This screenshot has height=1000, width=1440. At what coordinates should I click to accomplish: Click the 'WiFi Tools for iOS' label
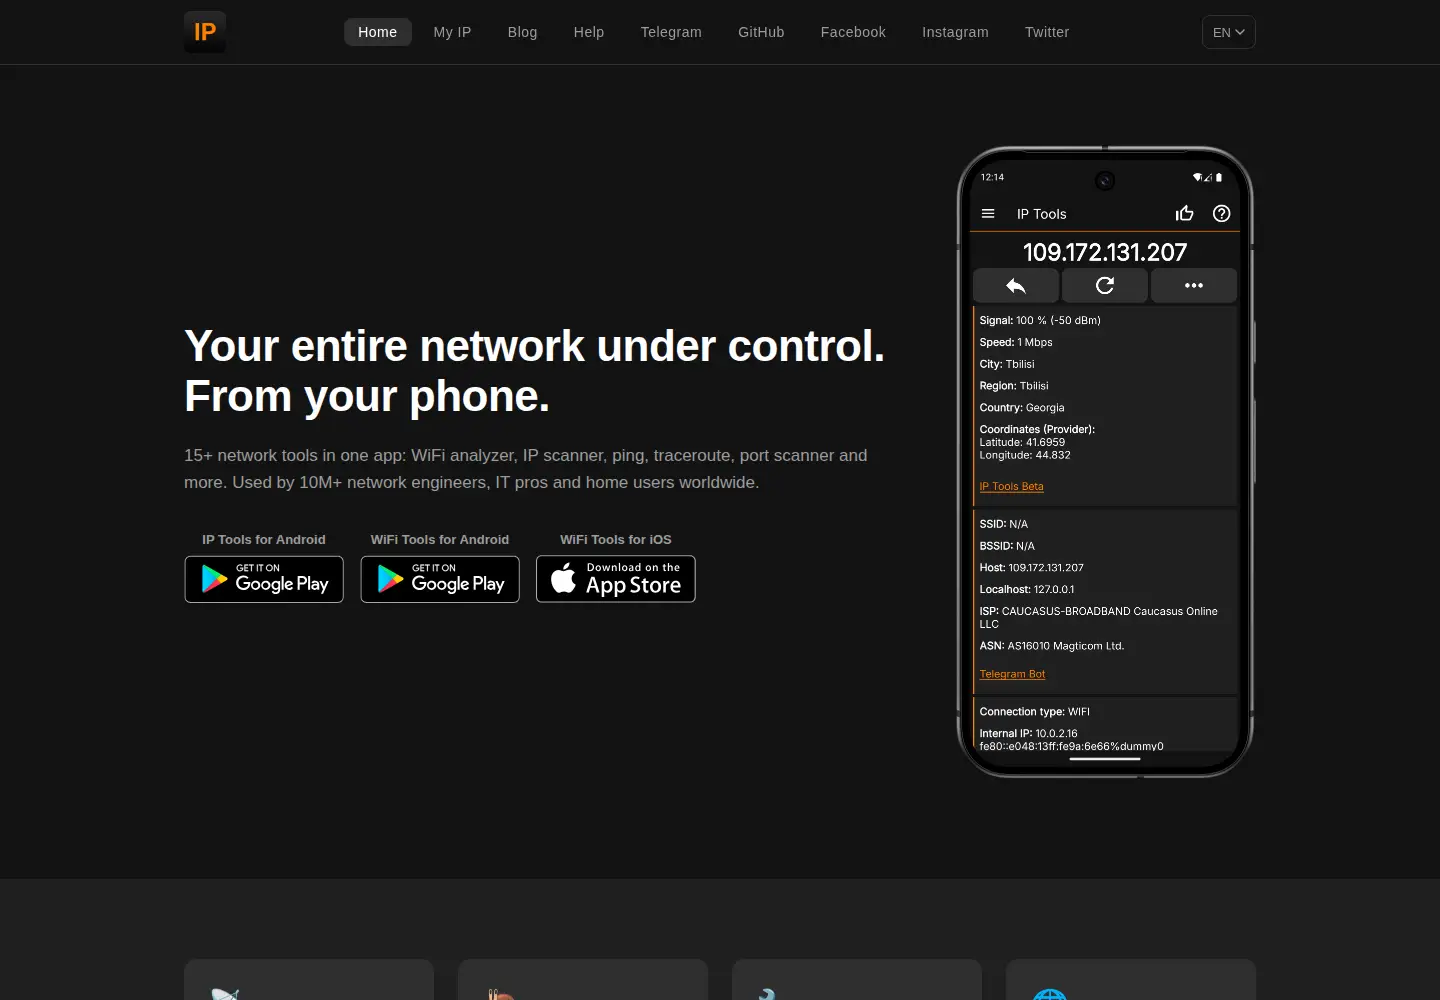pos(616,540)
